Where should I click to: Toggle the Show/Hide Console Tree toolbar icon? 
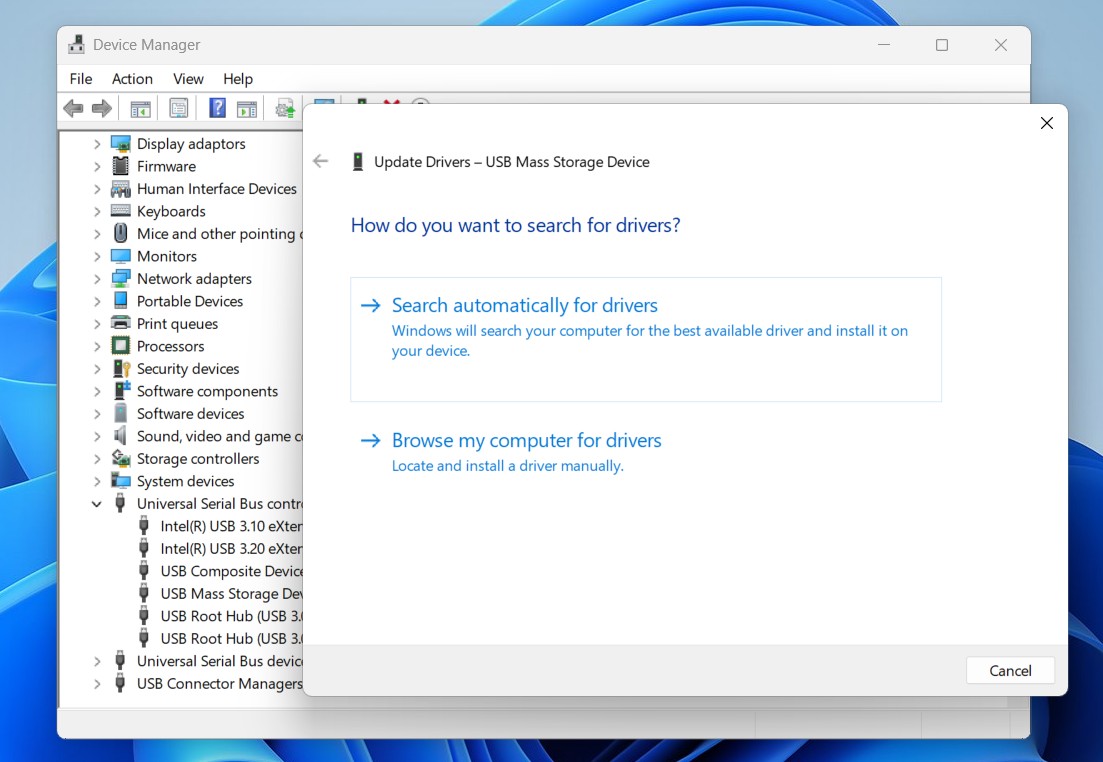140,108
